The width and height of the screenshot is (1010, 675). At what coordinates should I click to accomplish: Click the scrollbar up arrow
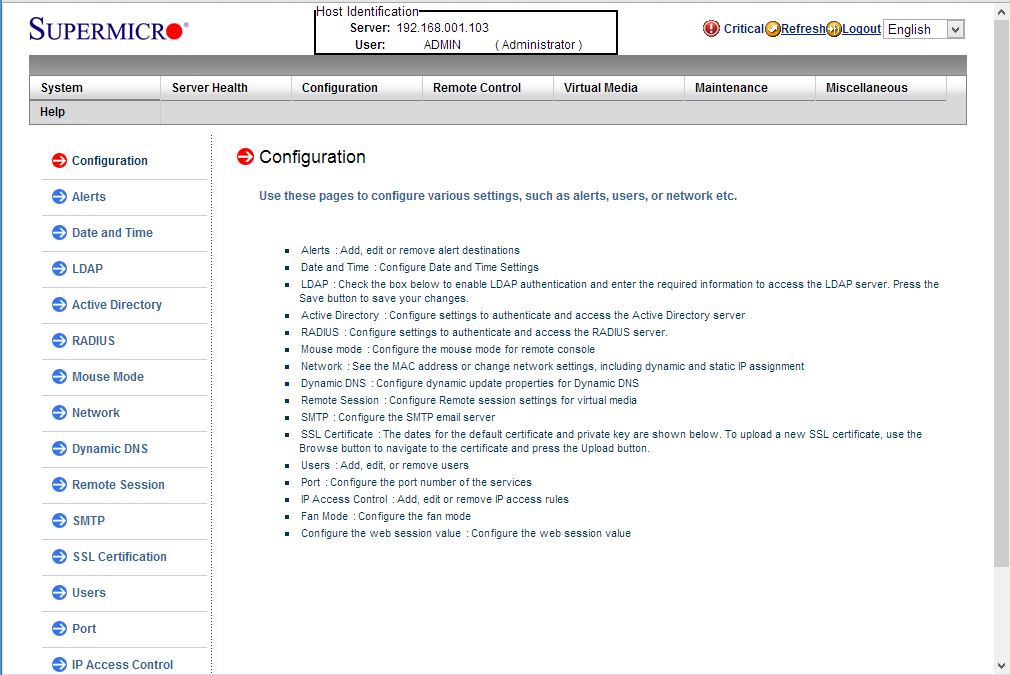tap(1002, 11)
